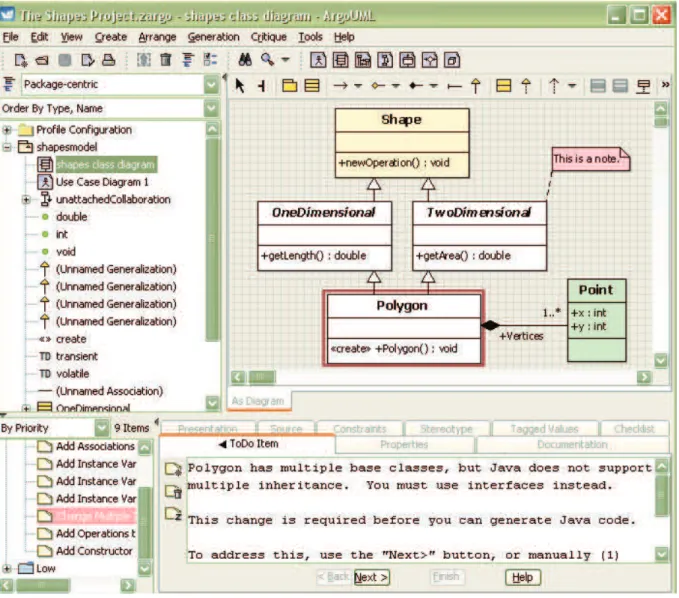Collapse the shapesmodel tree node

pyautogui.click(x=7, y=147)
